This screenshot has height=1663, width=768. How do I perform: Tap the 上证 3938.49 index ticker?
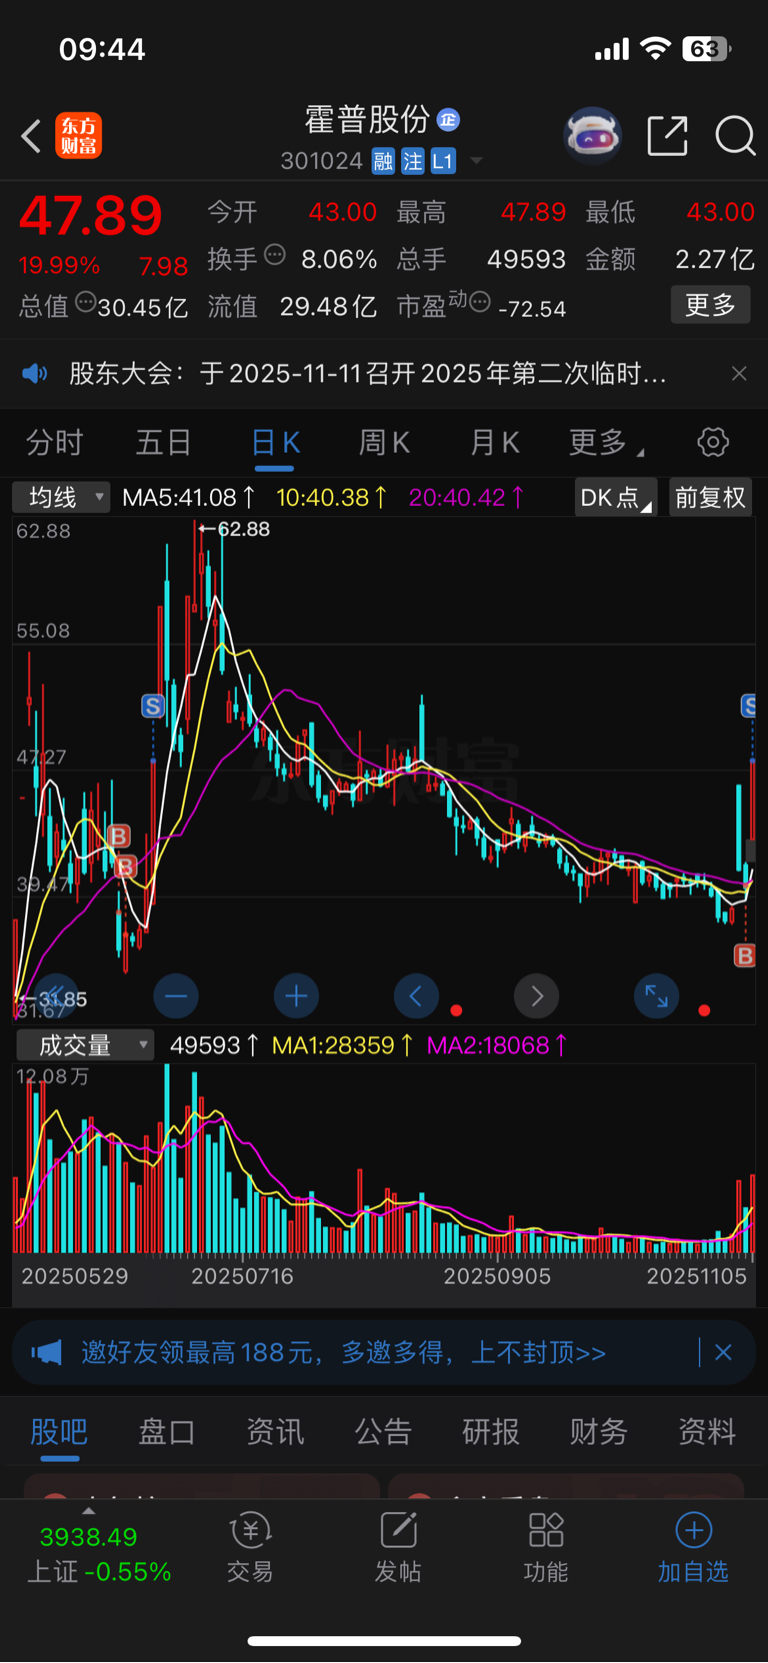click(99, 1554)
